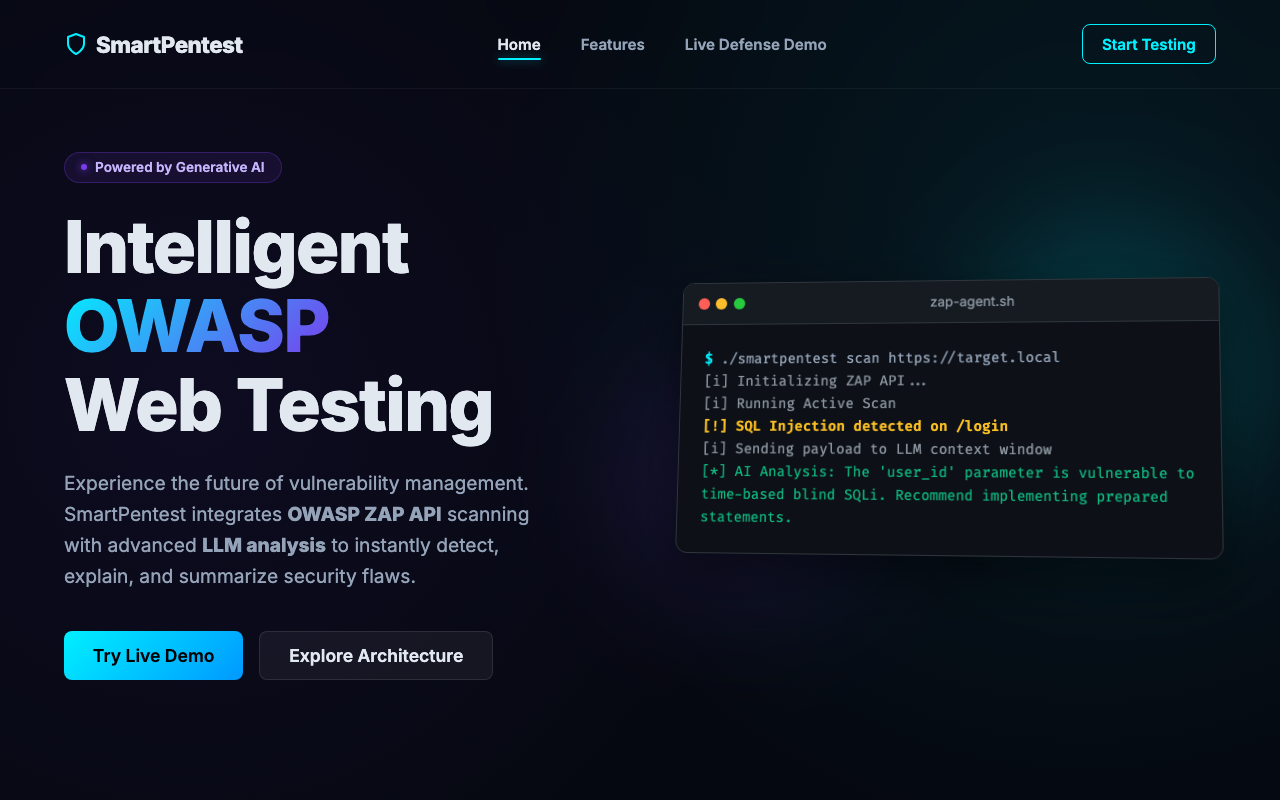Click the purple dot in the AI badge
1280x800 pixels.
[82, 167]
